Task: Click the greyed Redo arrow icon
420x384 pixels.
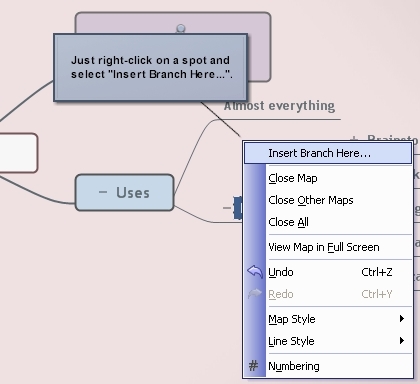Action: tap(255, 294)
